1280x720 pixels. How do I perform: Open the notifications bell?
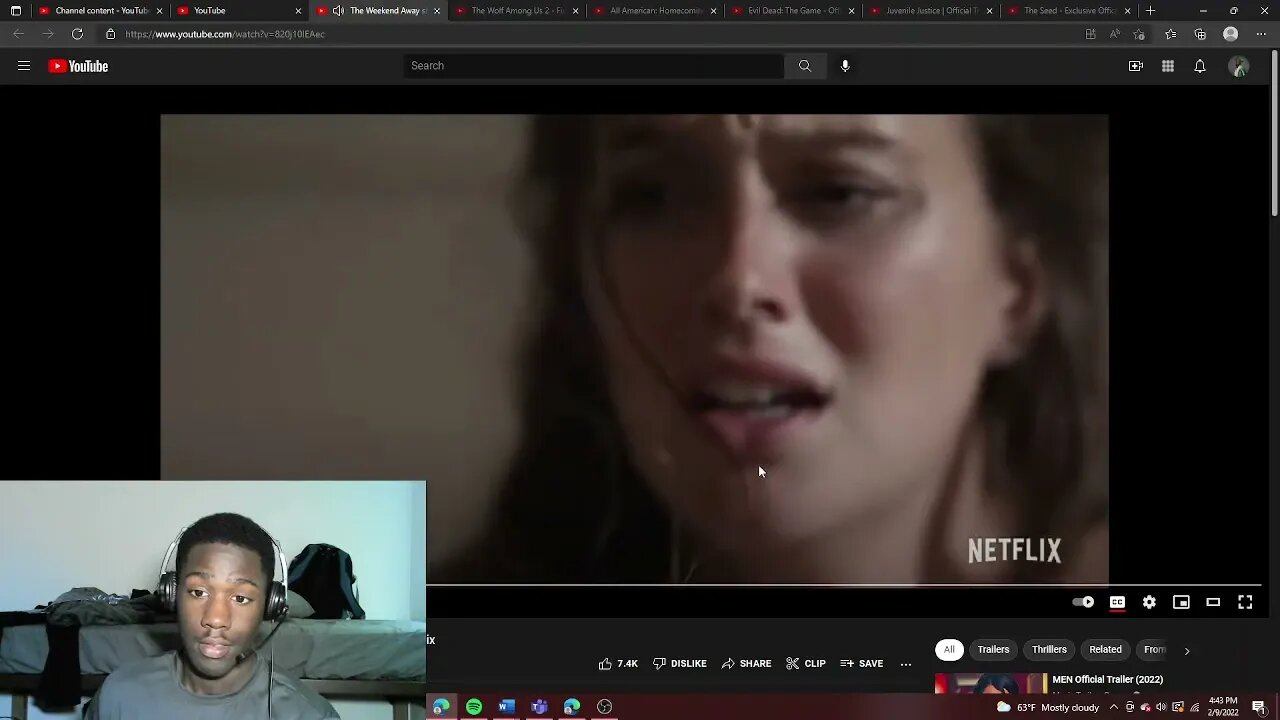pyautogui.click(x=1200, y=66)
